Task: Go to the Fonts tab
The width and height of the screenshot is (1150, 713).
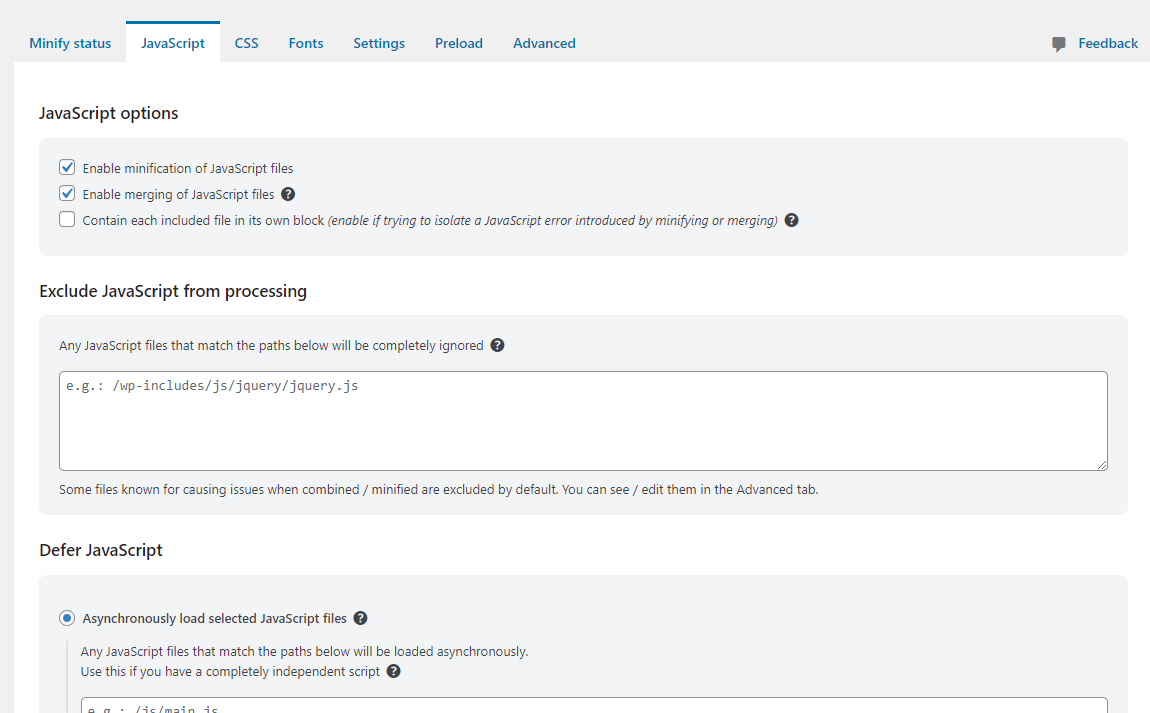Action: 306,43
